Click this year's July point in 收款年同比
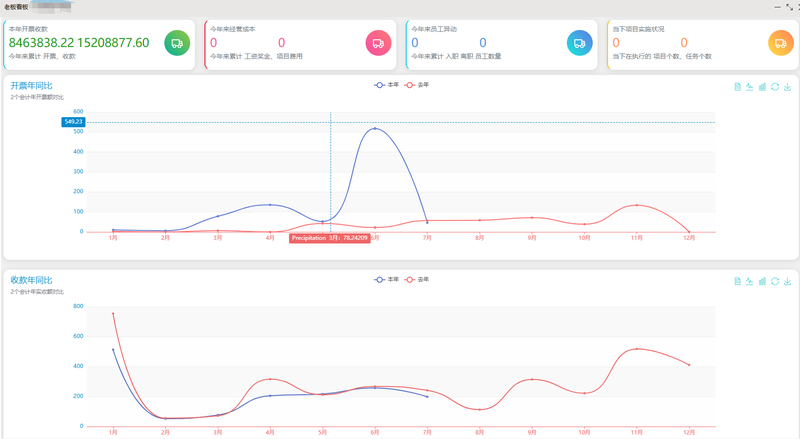Viewport: 800px width, 439px height. [427, 397]
